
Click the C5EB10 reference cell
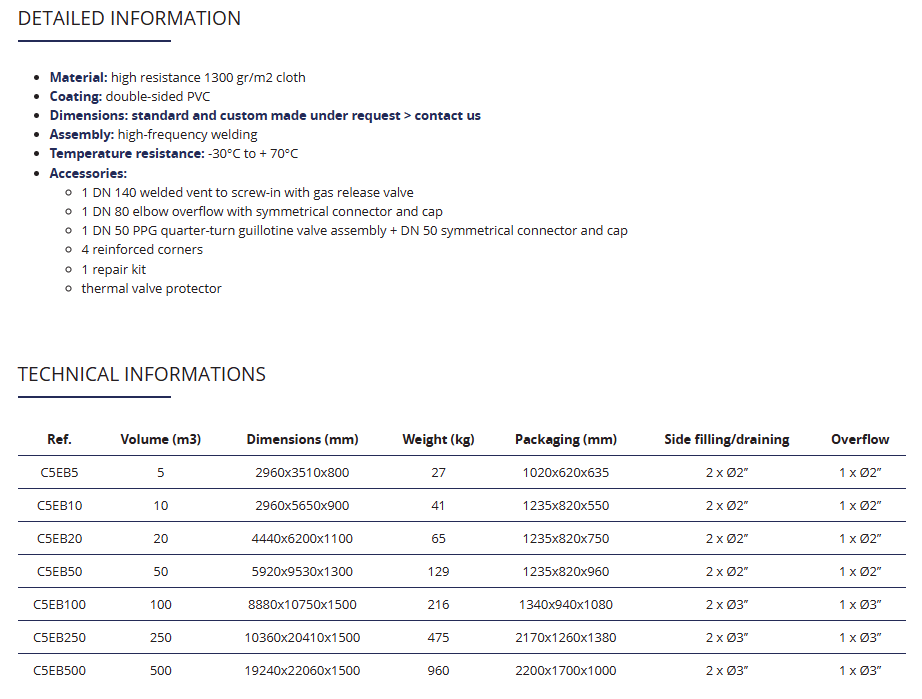pos(60,506)
